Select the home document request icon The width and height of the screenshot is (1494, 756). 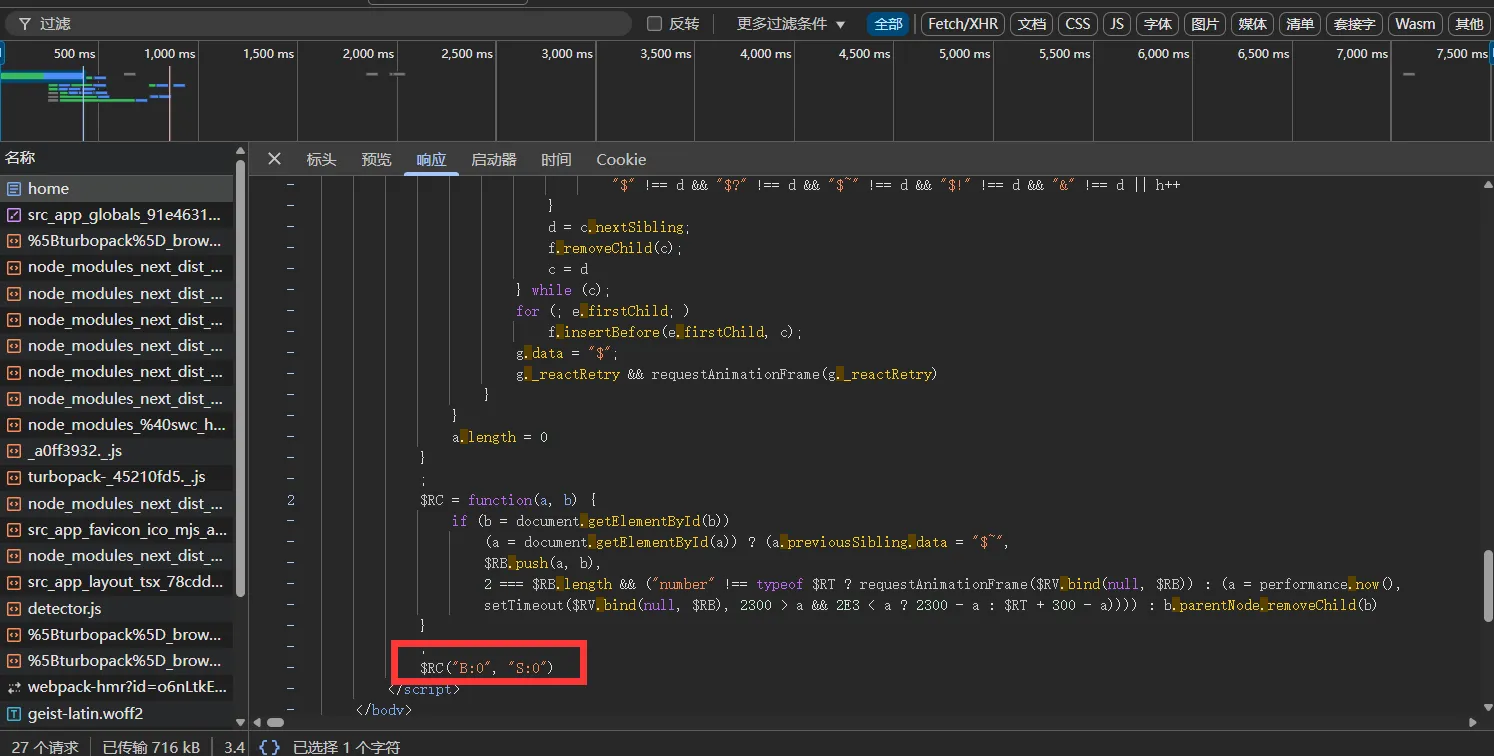(14, 189)
